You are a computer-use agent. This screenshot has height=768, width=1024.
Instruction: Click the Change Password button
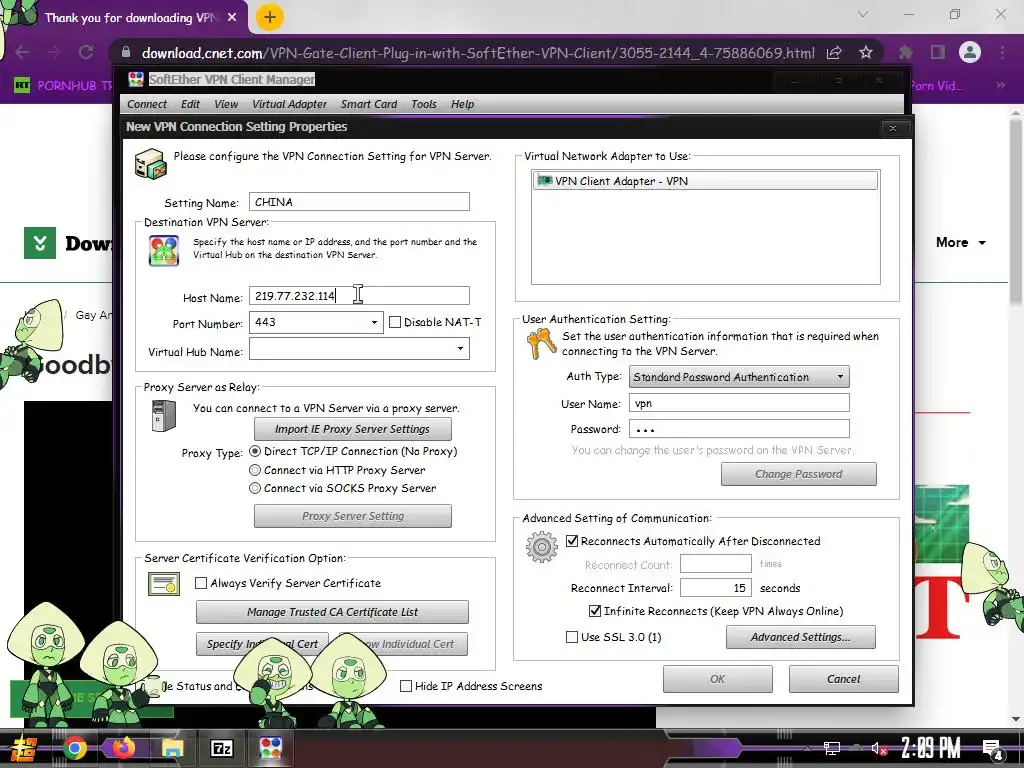click(799, 474)
